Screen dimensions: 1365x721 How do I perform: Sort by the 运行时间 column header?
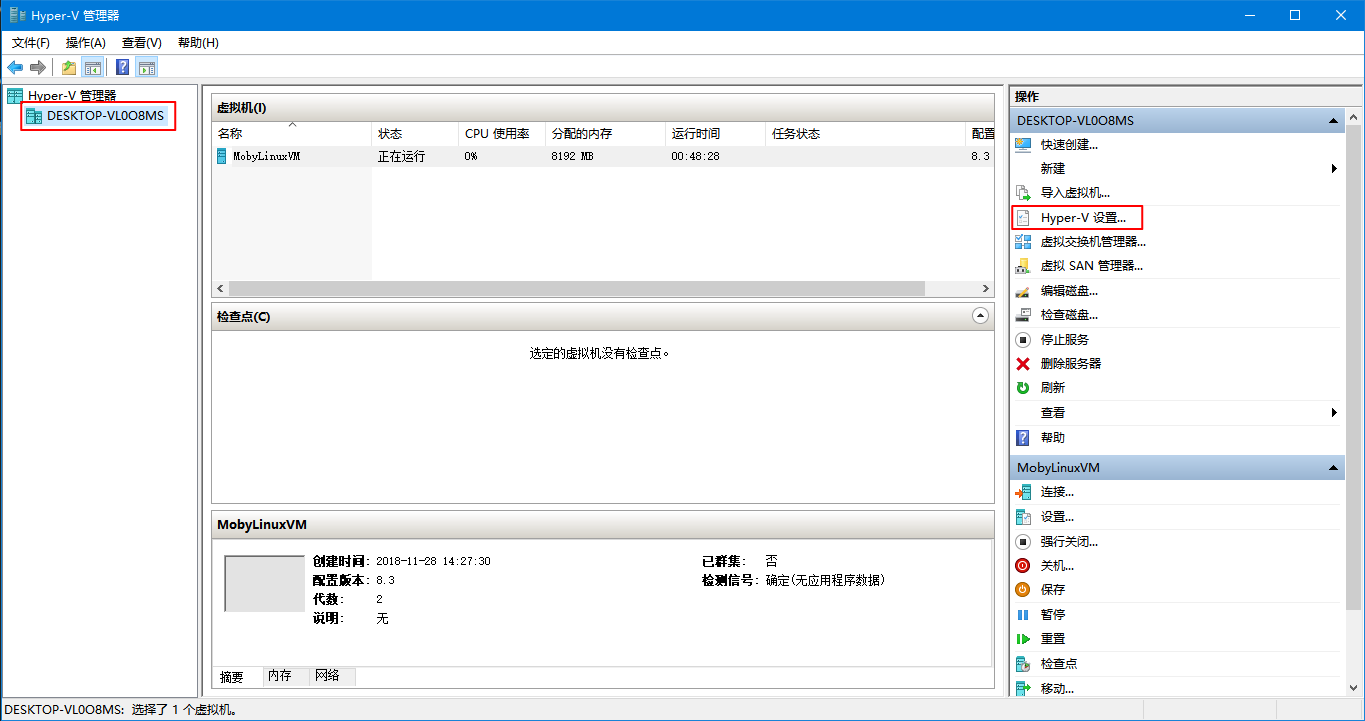tap(715, 133)
